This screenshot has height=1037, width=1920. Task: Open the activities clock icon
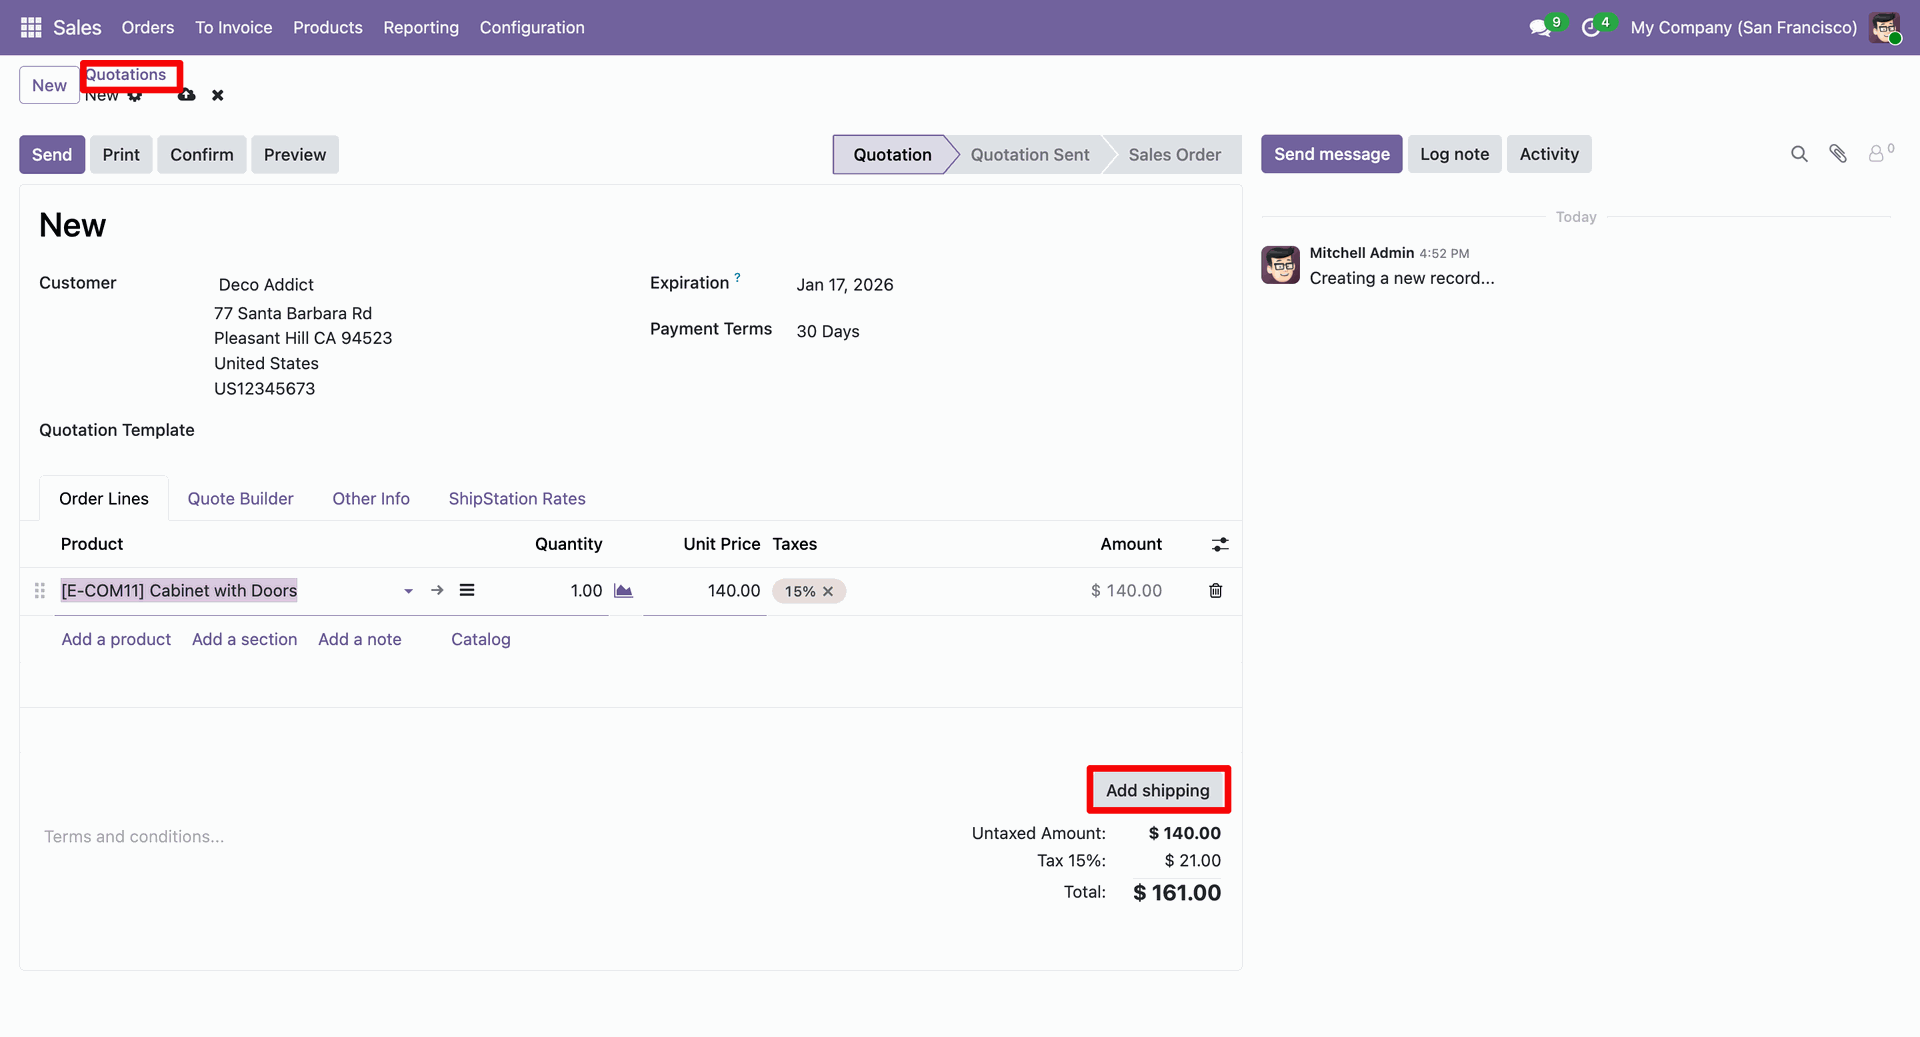click(x=1590, y=28)
